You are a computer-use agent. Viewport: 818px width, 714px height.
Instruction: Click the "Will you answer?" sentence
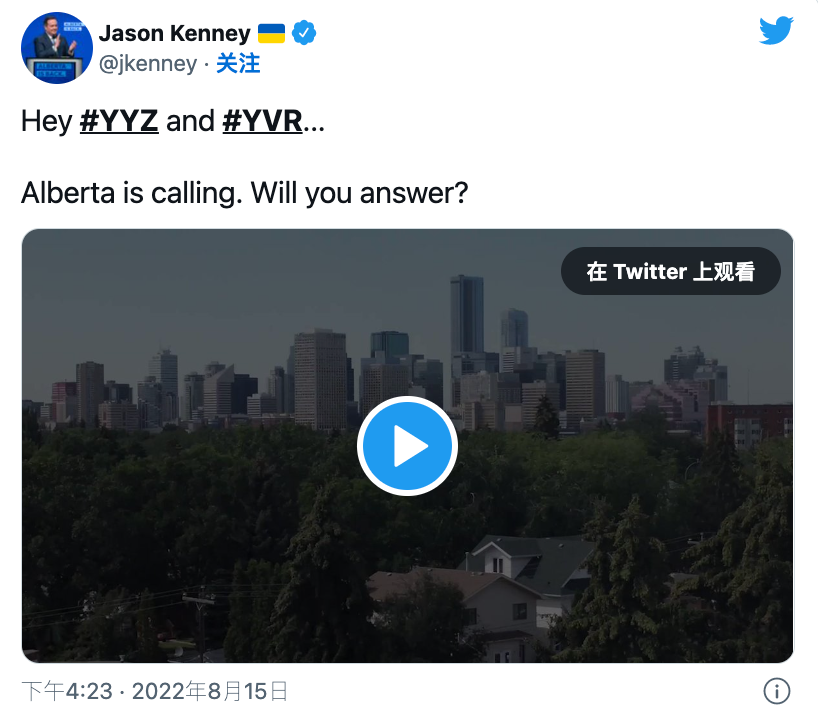pyautogui.click(x=359, y=193)
